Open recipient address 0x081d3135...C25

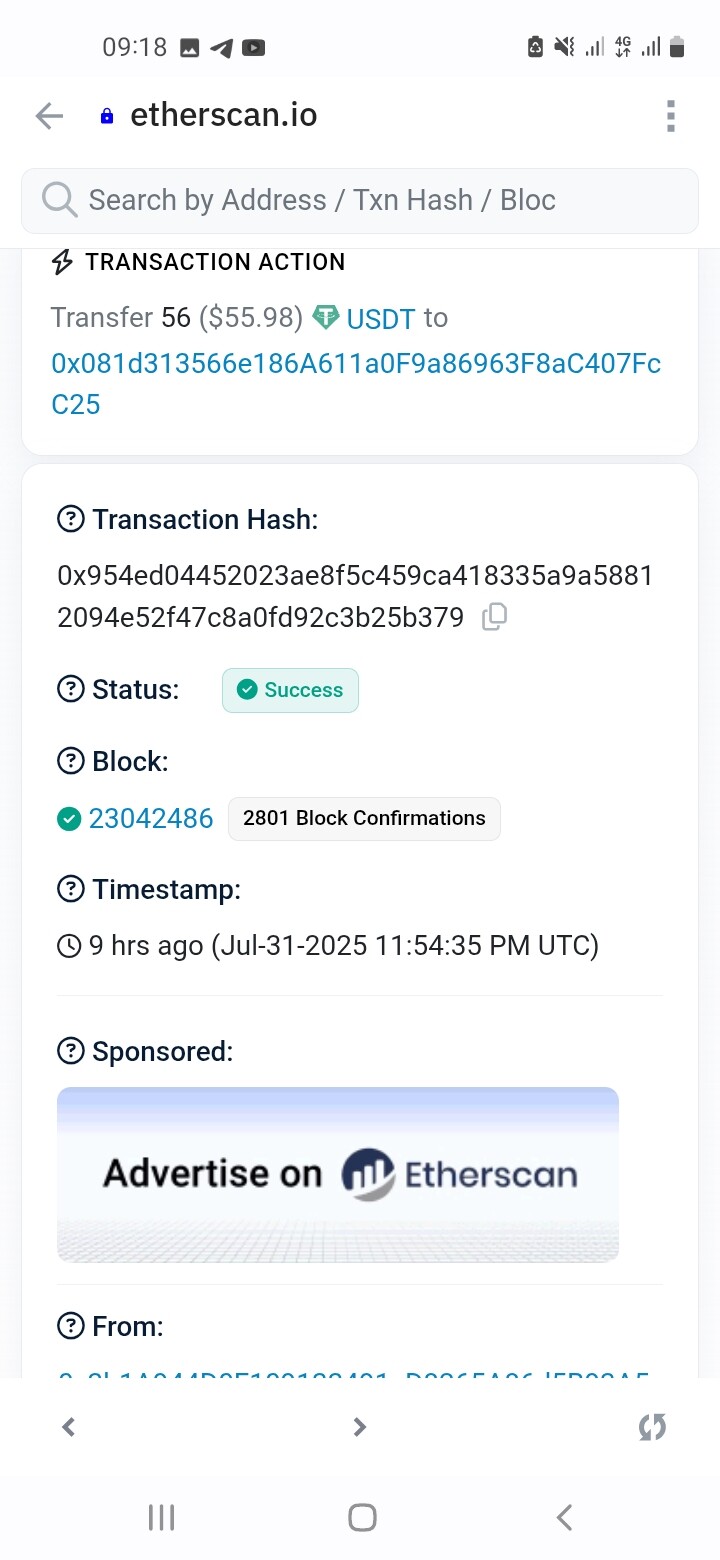356,383
